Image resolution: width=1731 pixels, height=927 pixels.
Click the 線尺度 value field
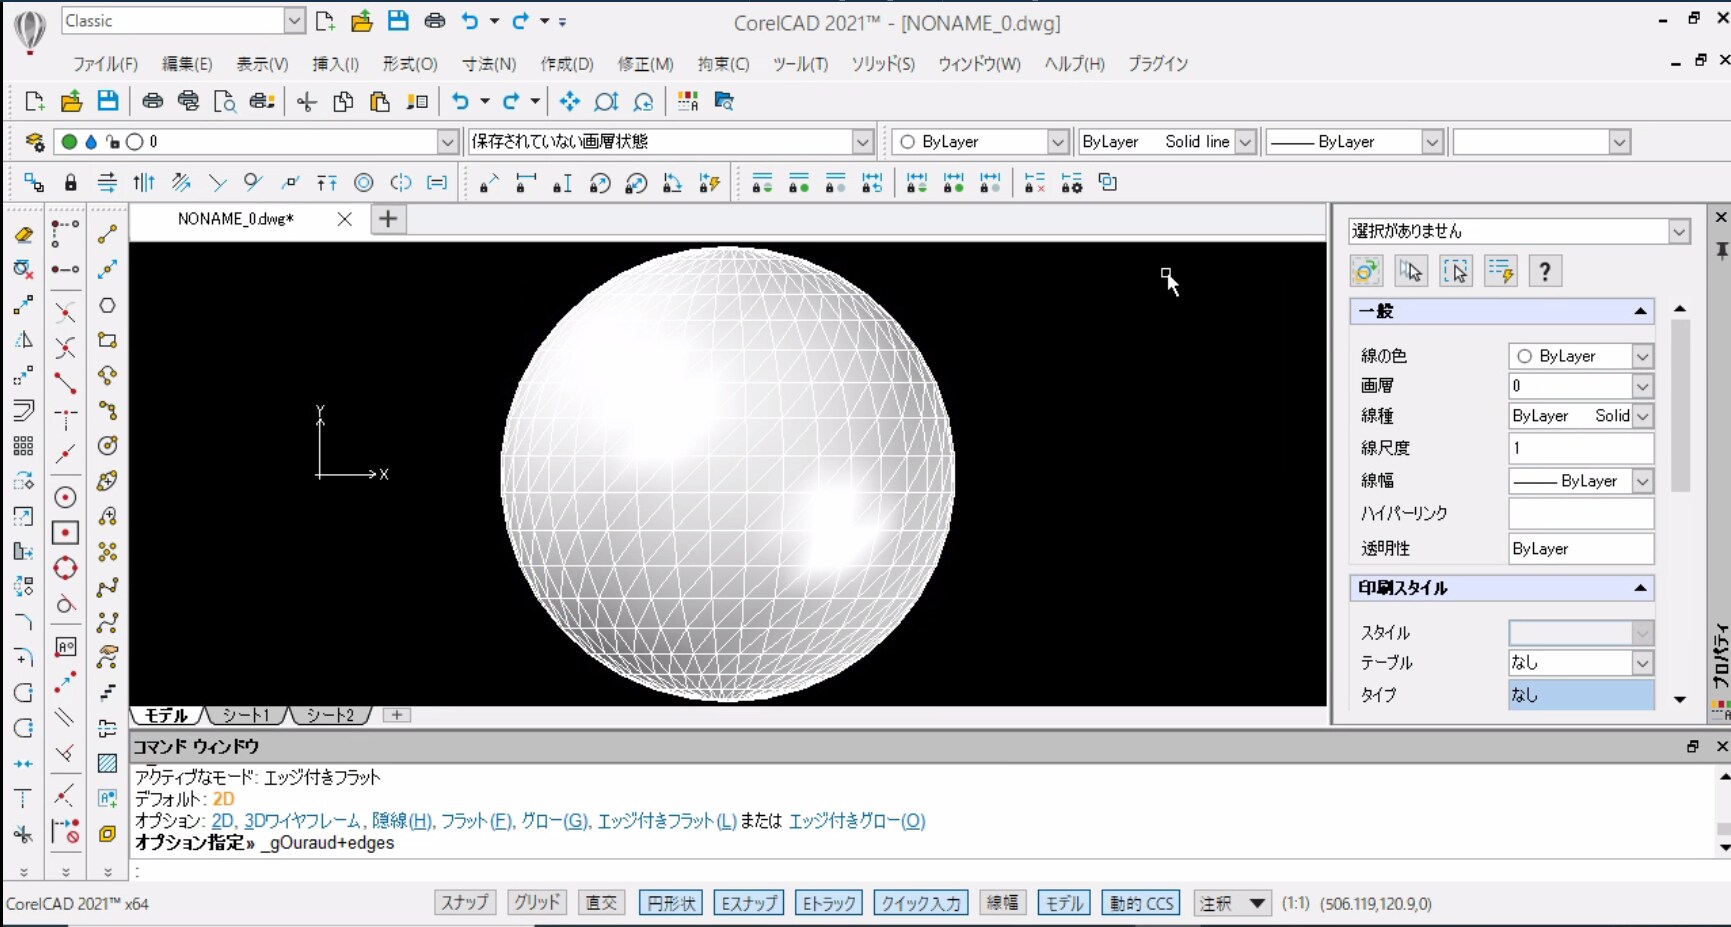(1580, 448)
